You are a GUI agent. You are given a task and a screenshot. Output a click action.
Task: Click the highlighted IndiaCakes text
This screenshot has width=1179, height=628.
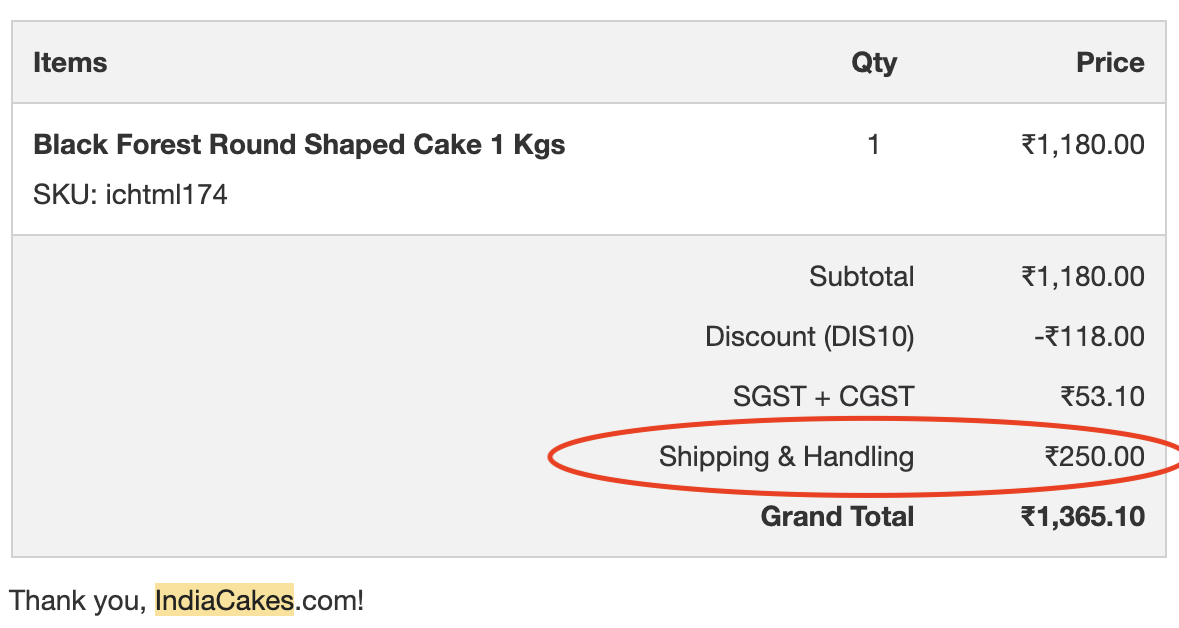(x=224, y=600)
